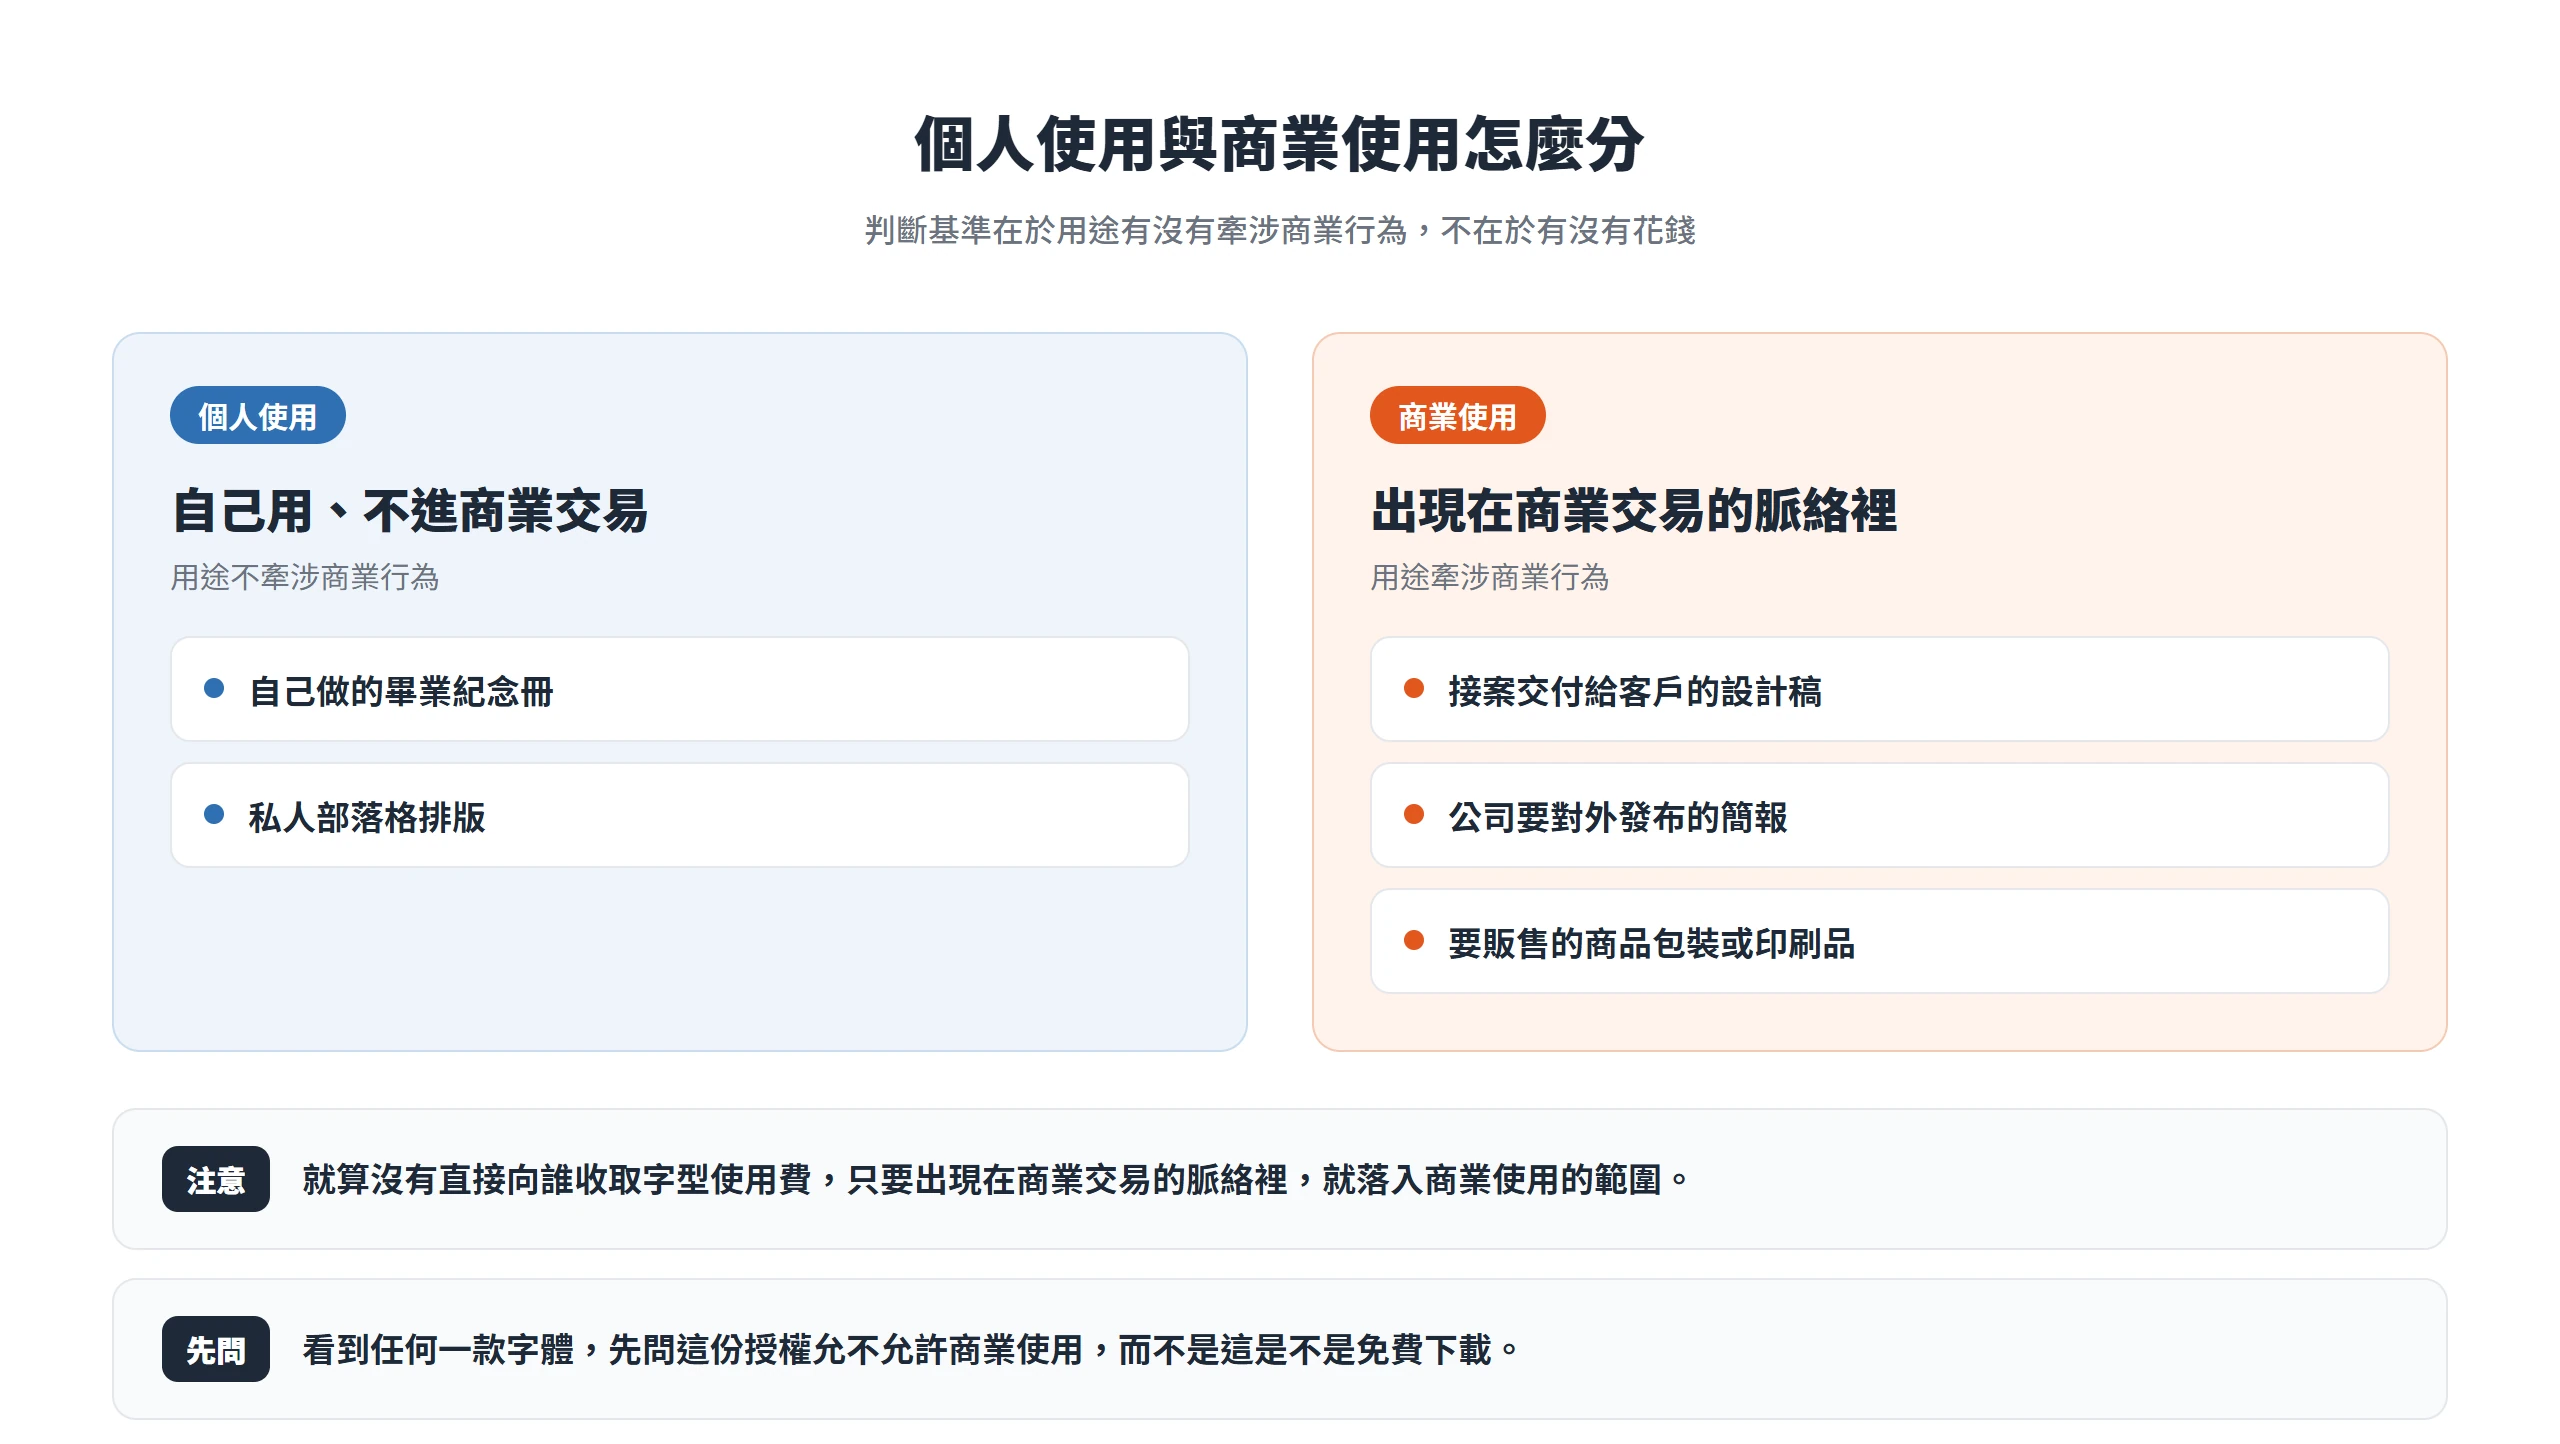Screen dimensions: 2560x1444
Task: Click heading 出現在商業交易的脈絡裡
Action: point(1634,511)
